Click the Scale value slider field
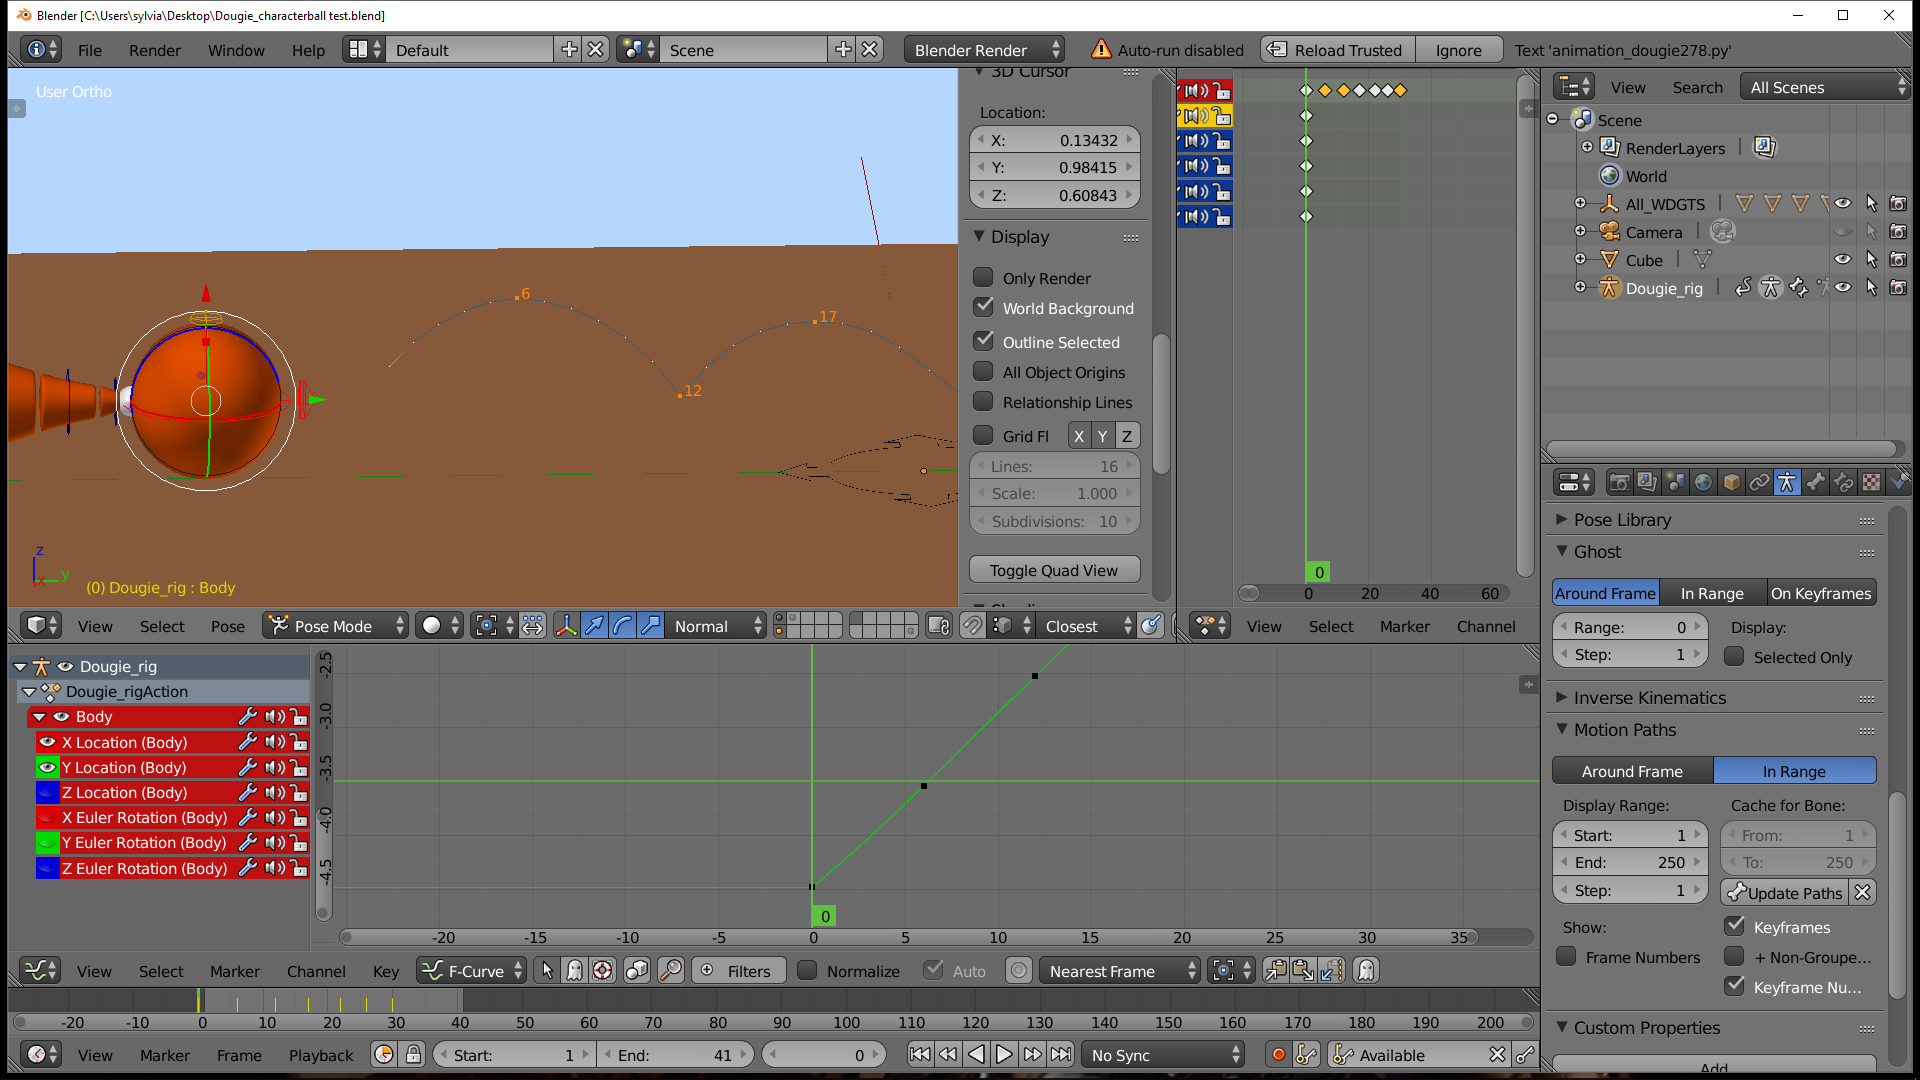The image size is (1920, 1080). pos(1054,494)
